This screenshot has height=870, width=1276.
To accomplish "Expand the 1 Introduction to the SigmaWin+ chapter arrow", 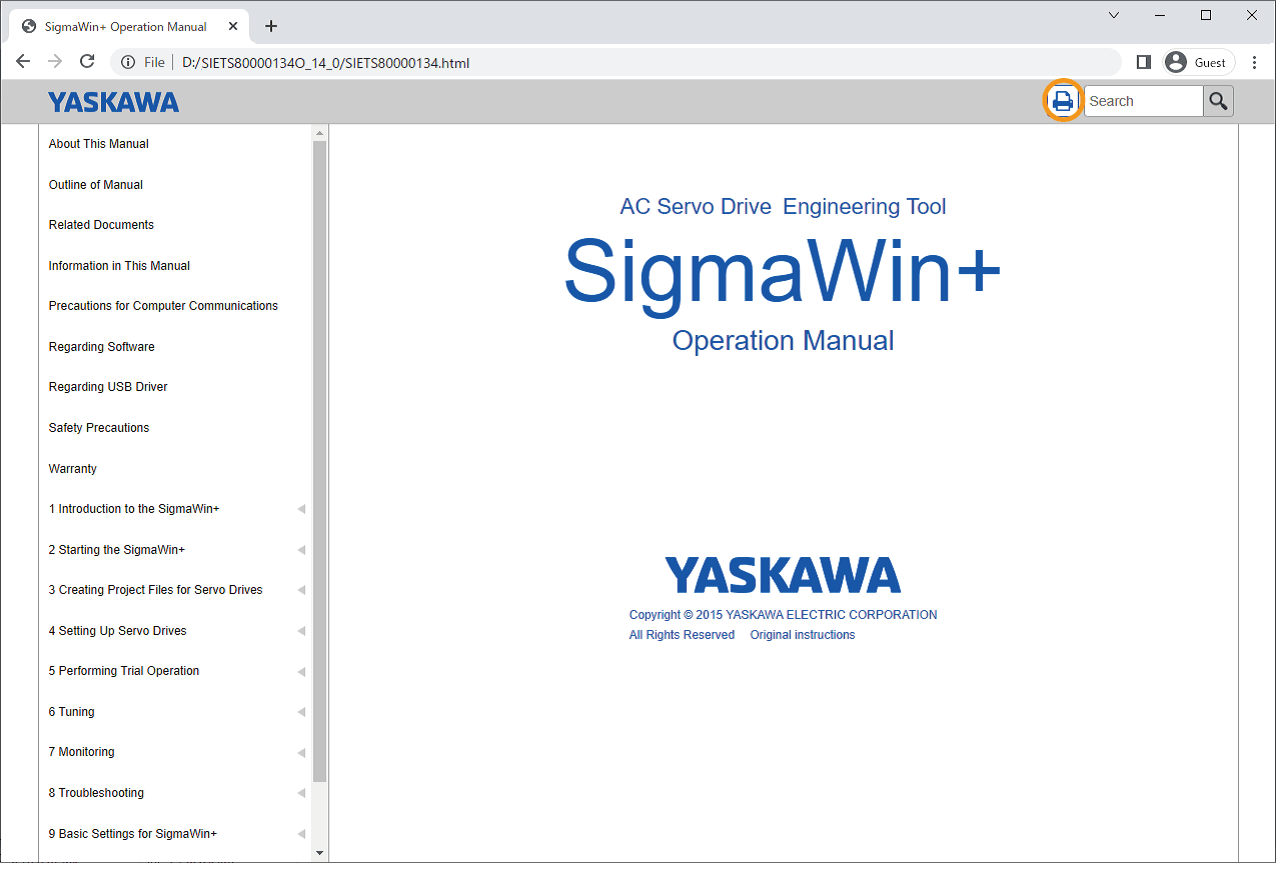I will tap(301, 509).
